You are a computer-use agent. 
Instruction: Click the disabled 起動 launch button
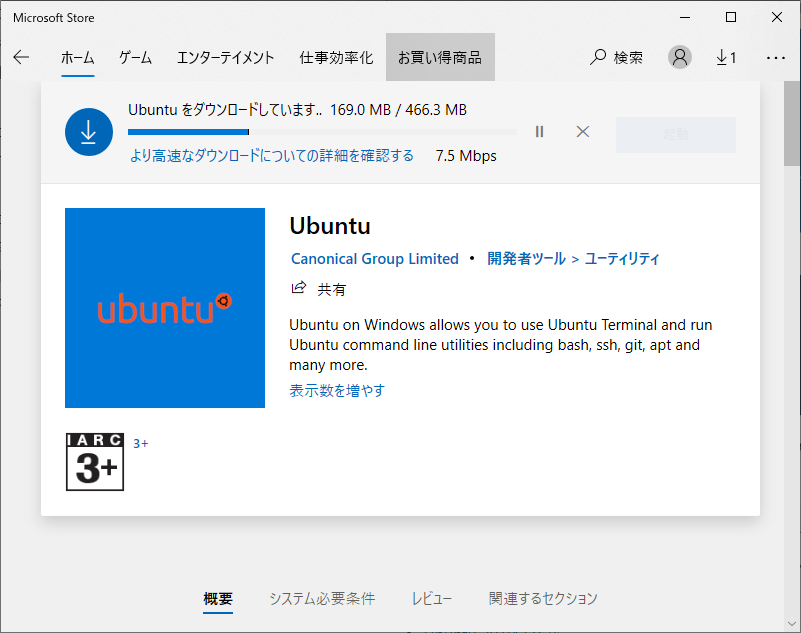[x=676, y=134]
